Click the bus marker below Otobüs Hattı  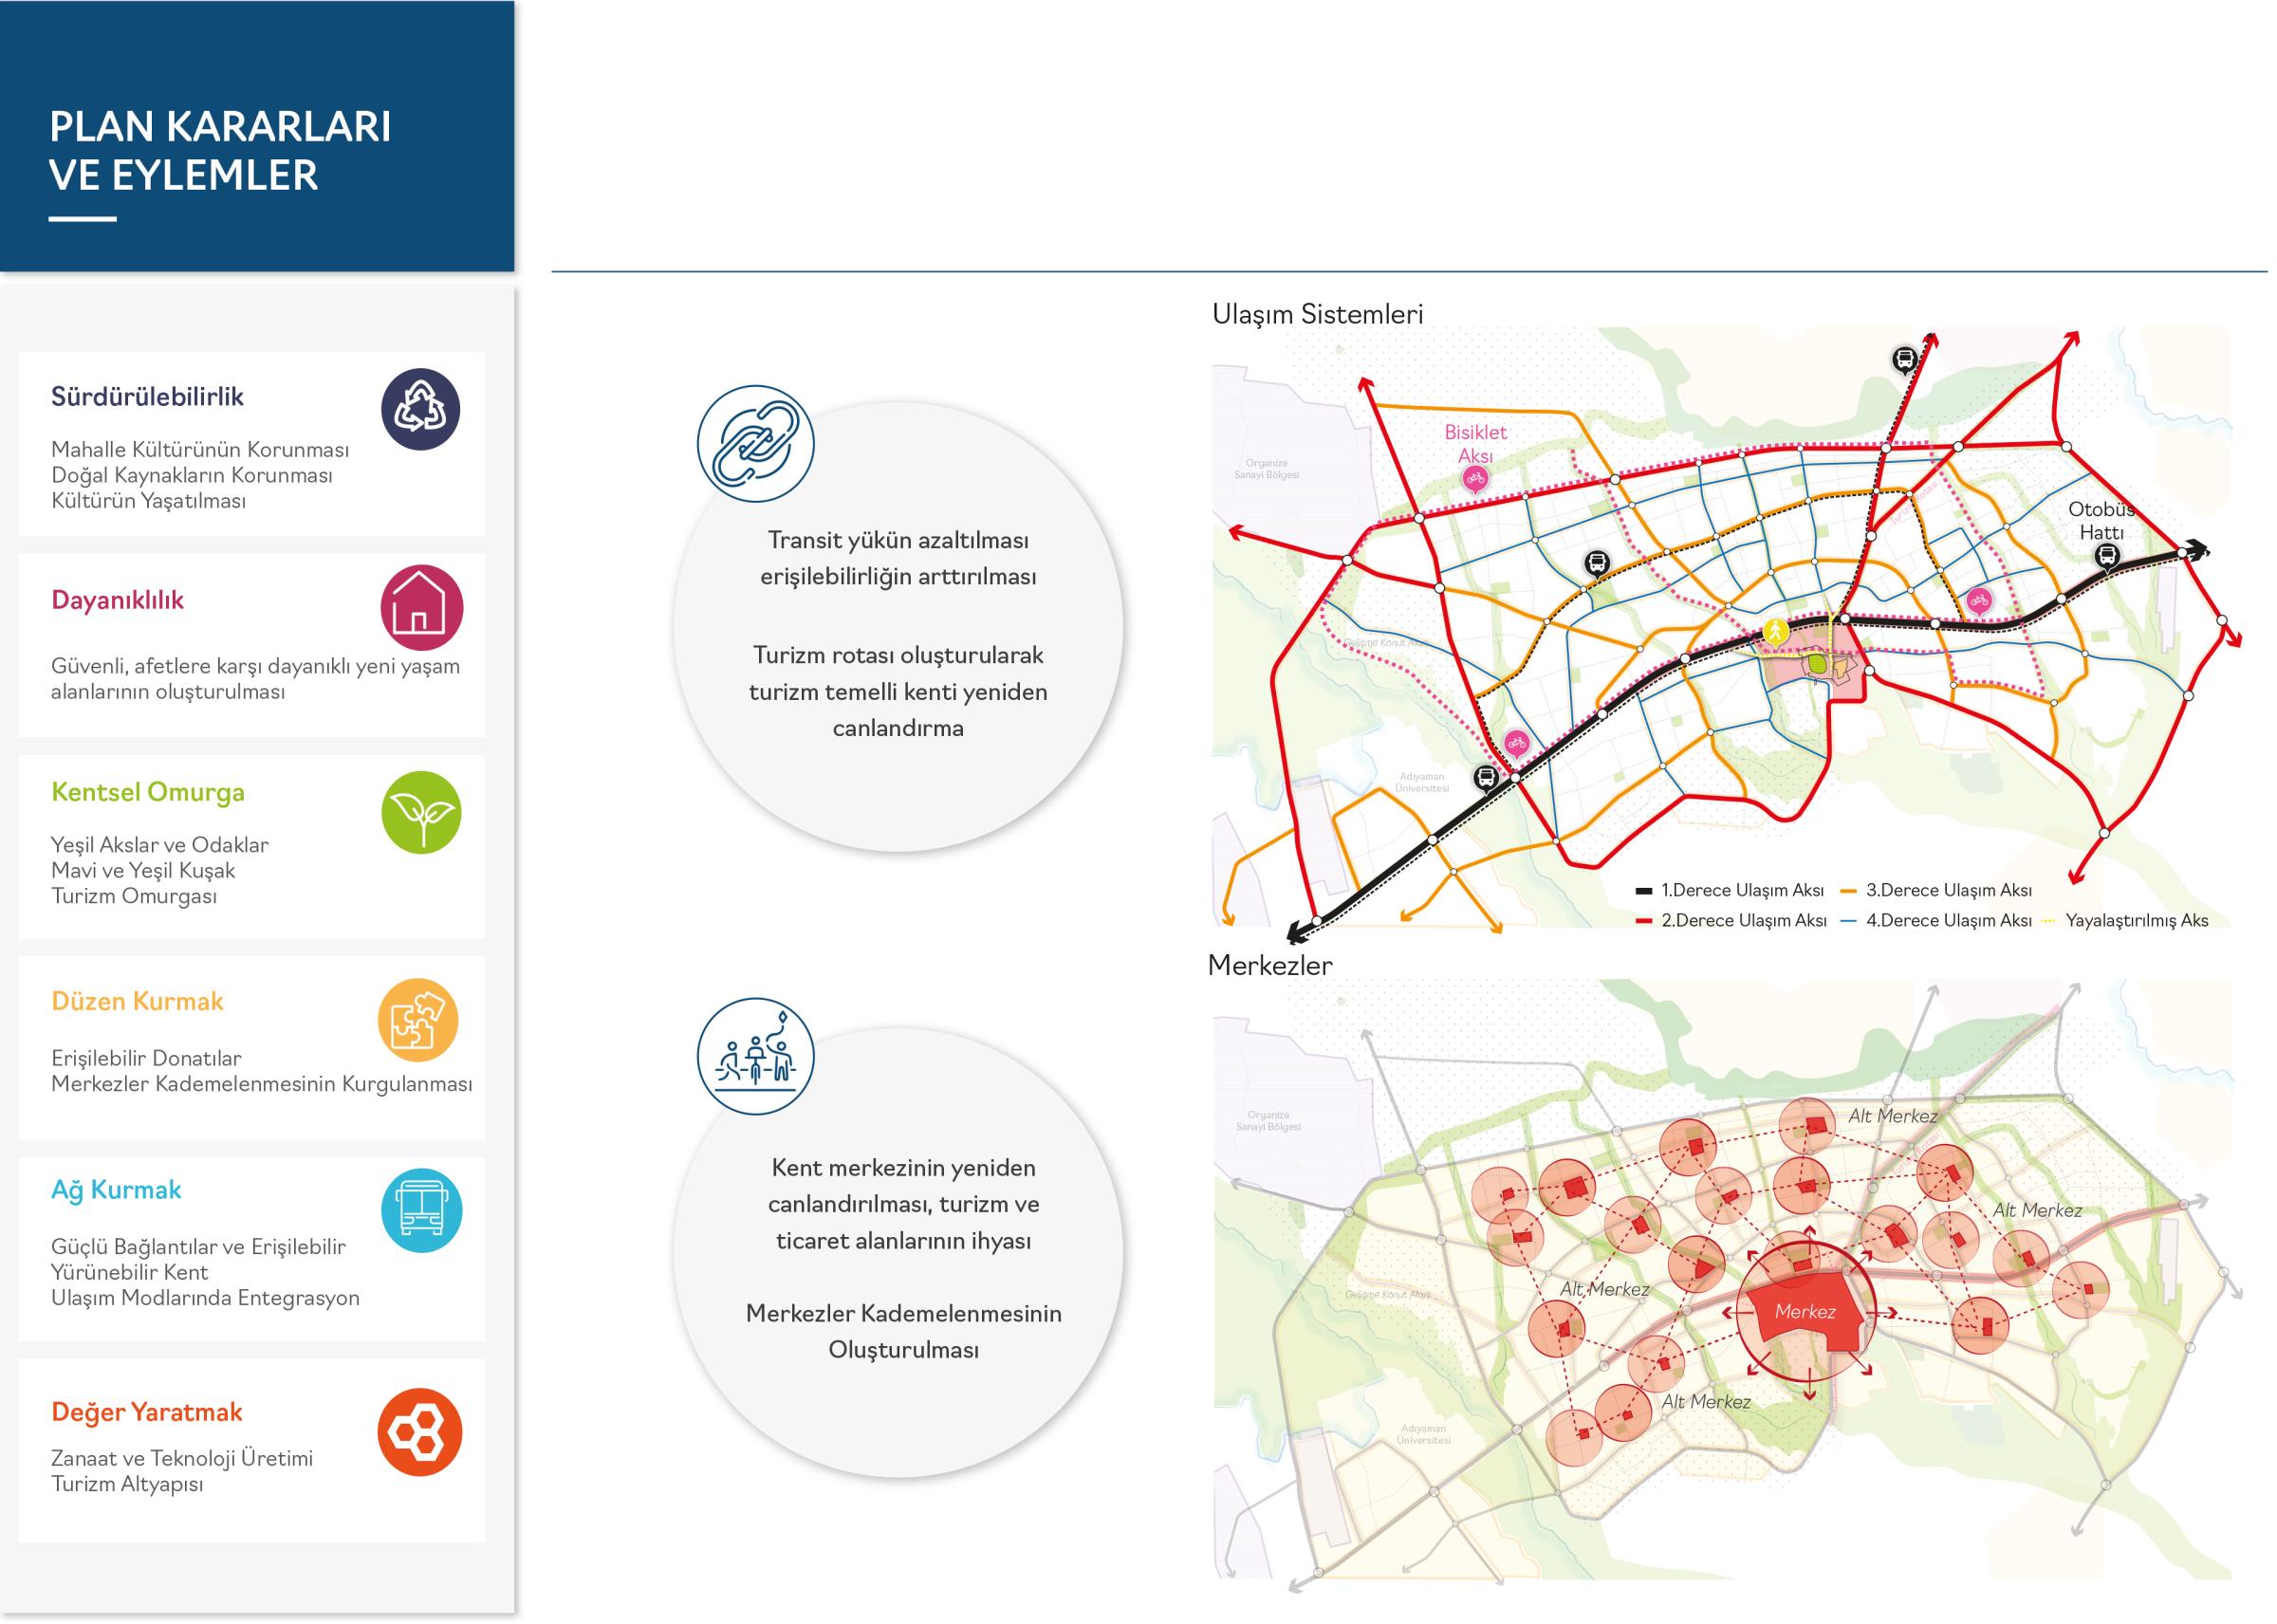pyautogui.click(x=2107, y=557)
